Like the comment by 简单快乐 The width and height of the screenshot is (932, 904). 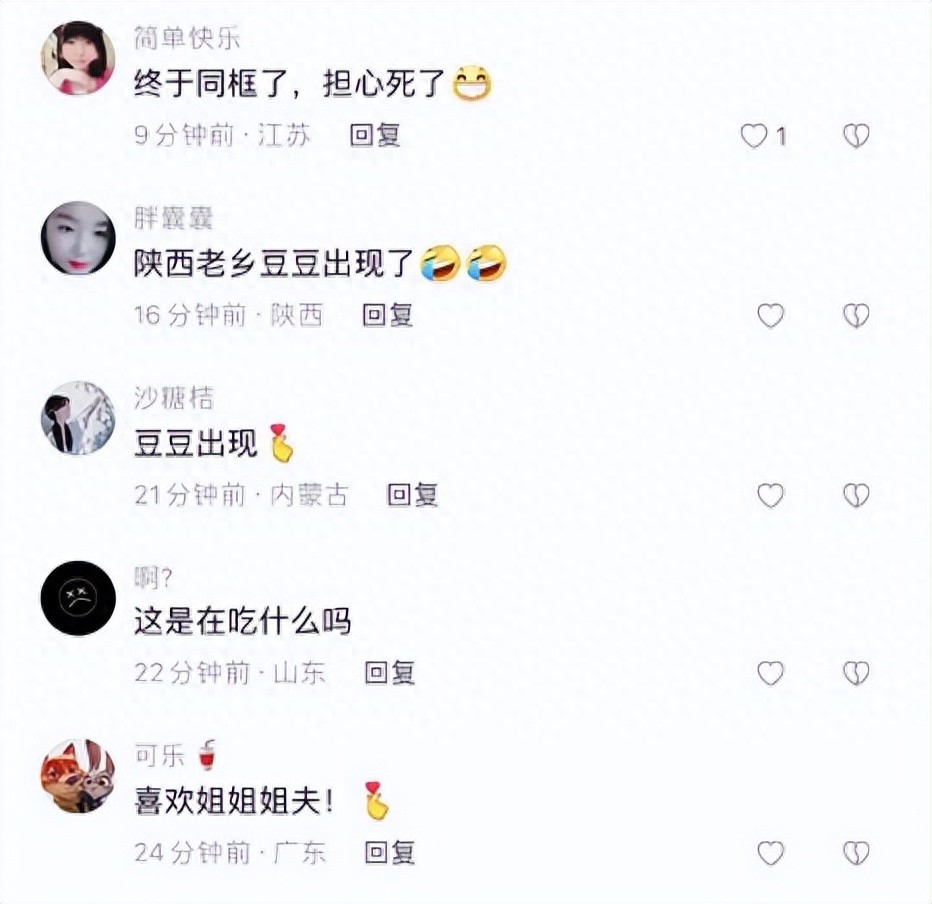(x=754, y=136)
